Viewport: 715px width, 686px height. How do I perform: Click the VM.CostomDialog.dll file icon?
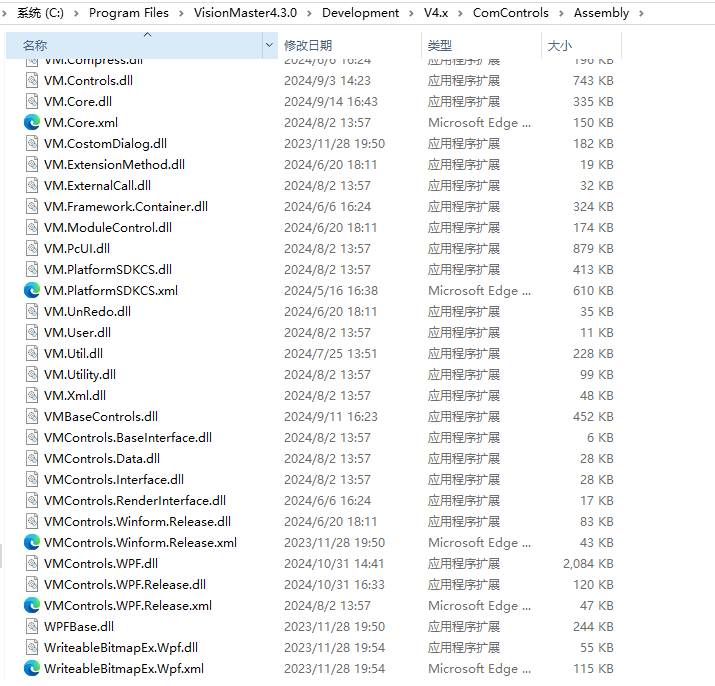[x=32, y=144]
